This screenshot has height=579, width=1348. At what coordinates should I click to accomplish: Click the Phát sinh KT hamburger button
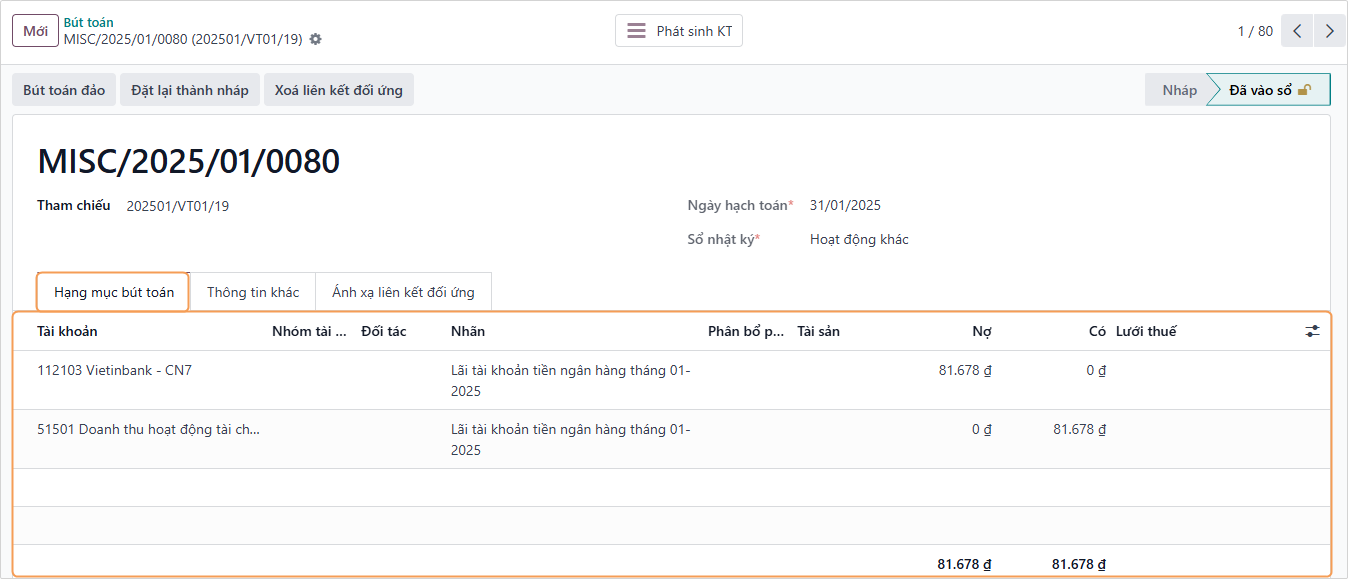679,31
